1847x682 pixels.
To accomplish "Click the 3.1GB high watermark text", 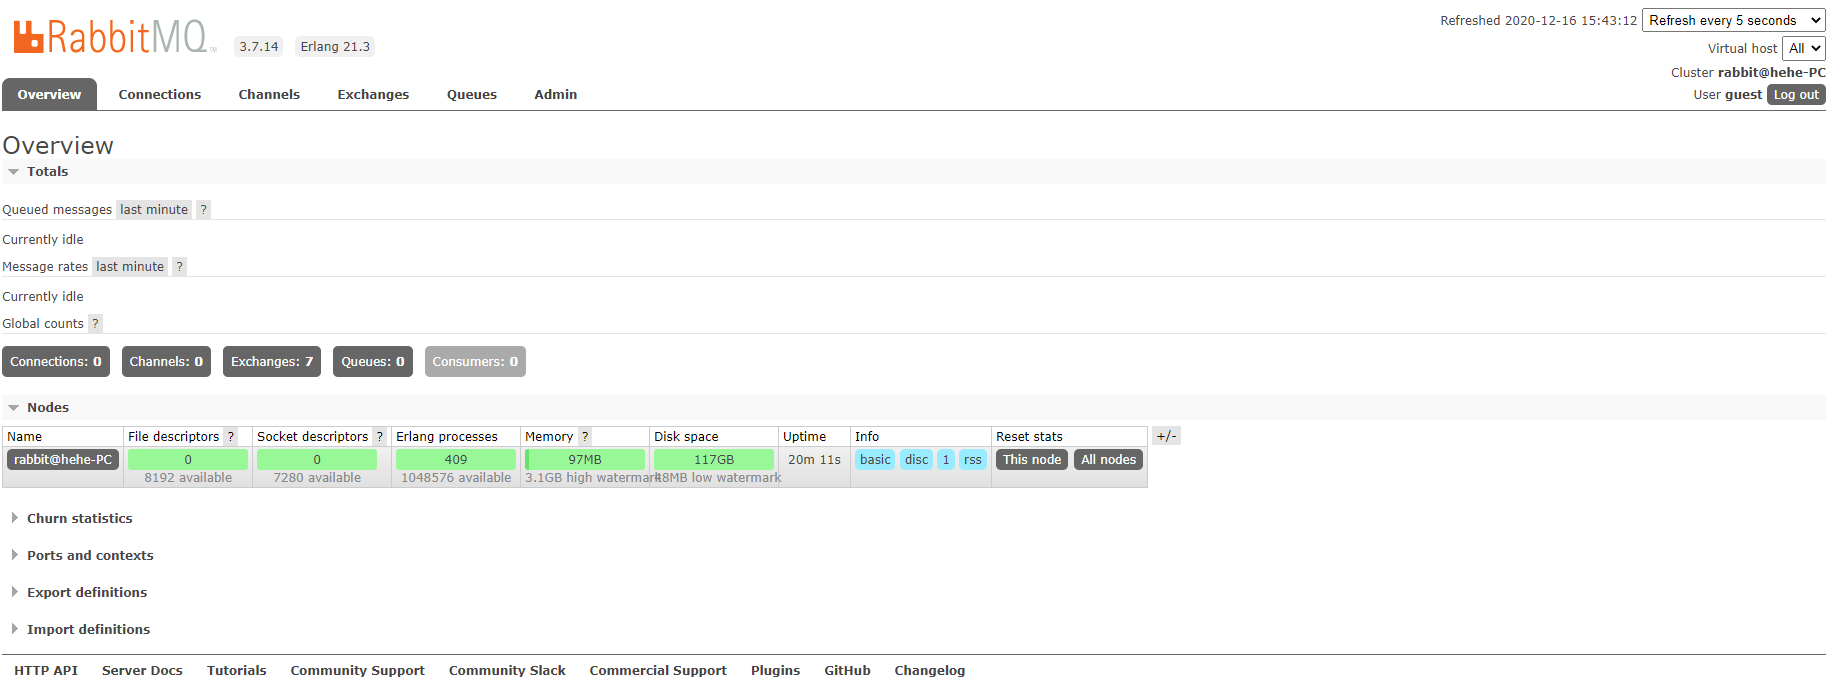I will click(591, 477).
